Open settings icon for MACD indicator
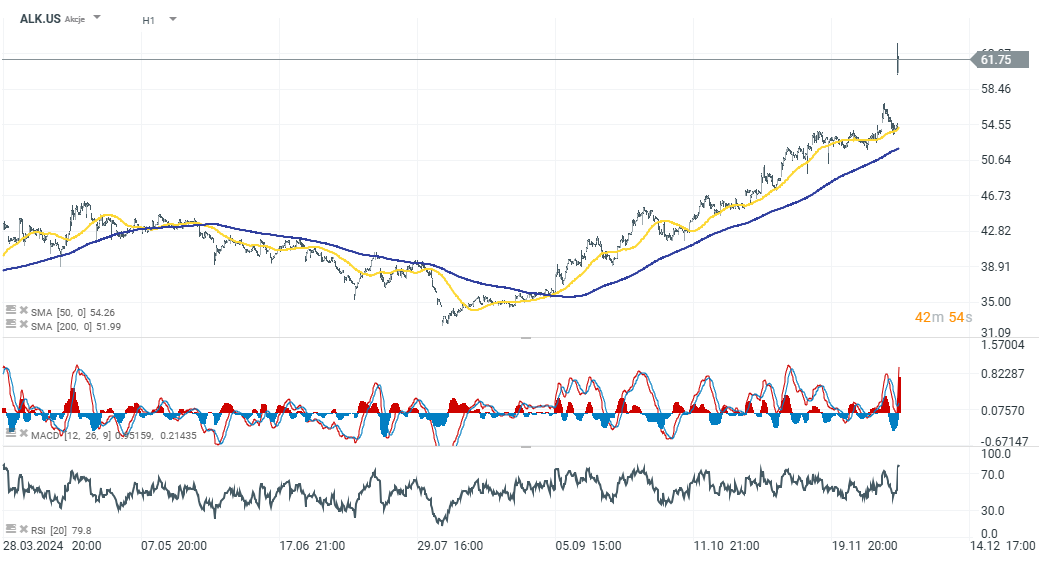 coord(11,433)
